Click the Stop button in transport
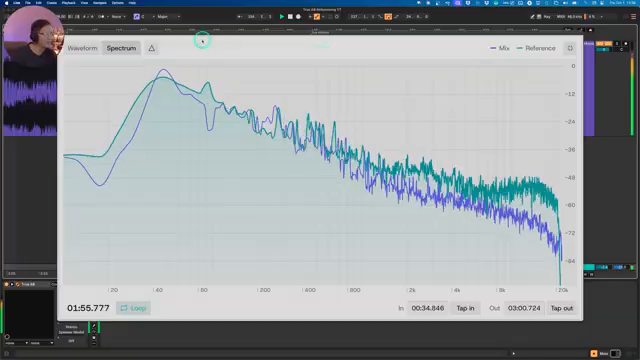Image resolution: width=640 pixels, height=360 pixels. pyautogui.click(x=290, y=17)
